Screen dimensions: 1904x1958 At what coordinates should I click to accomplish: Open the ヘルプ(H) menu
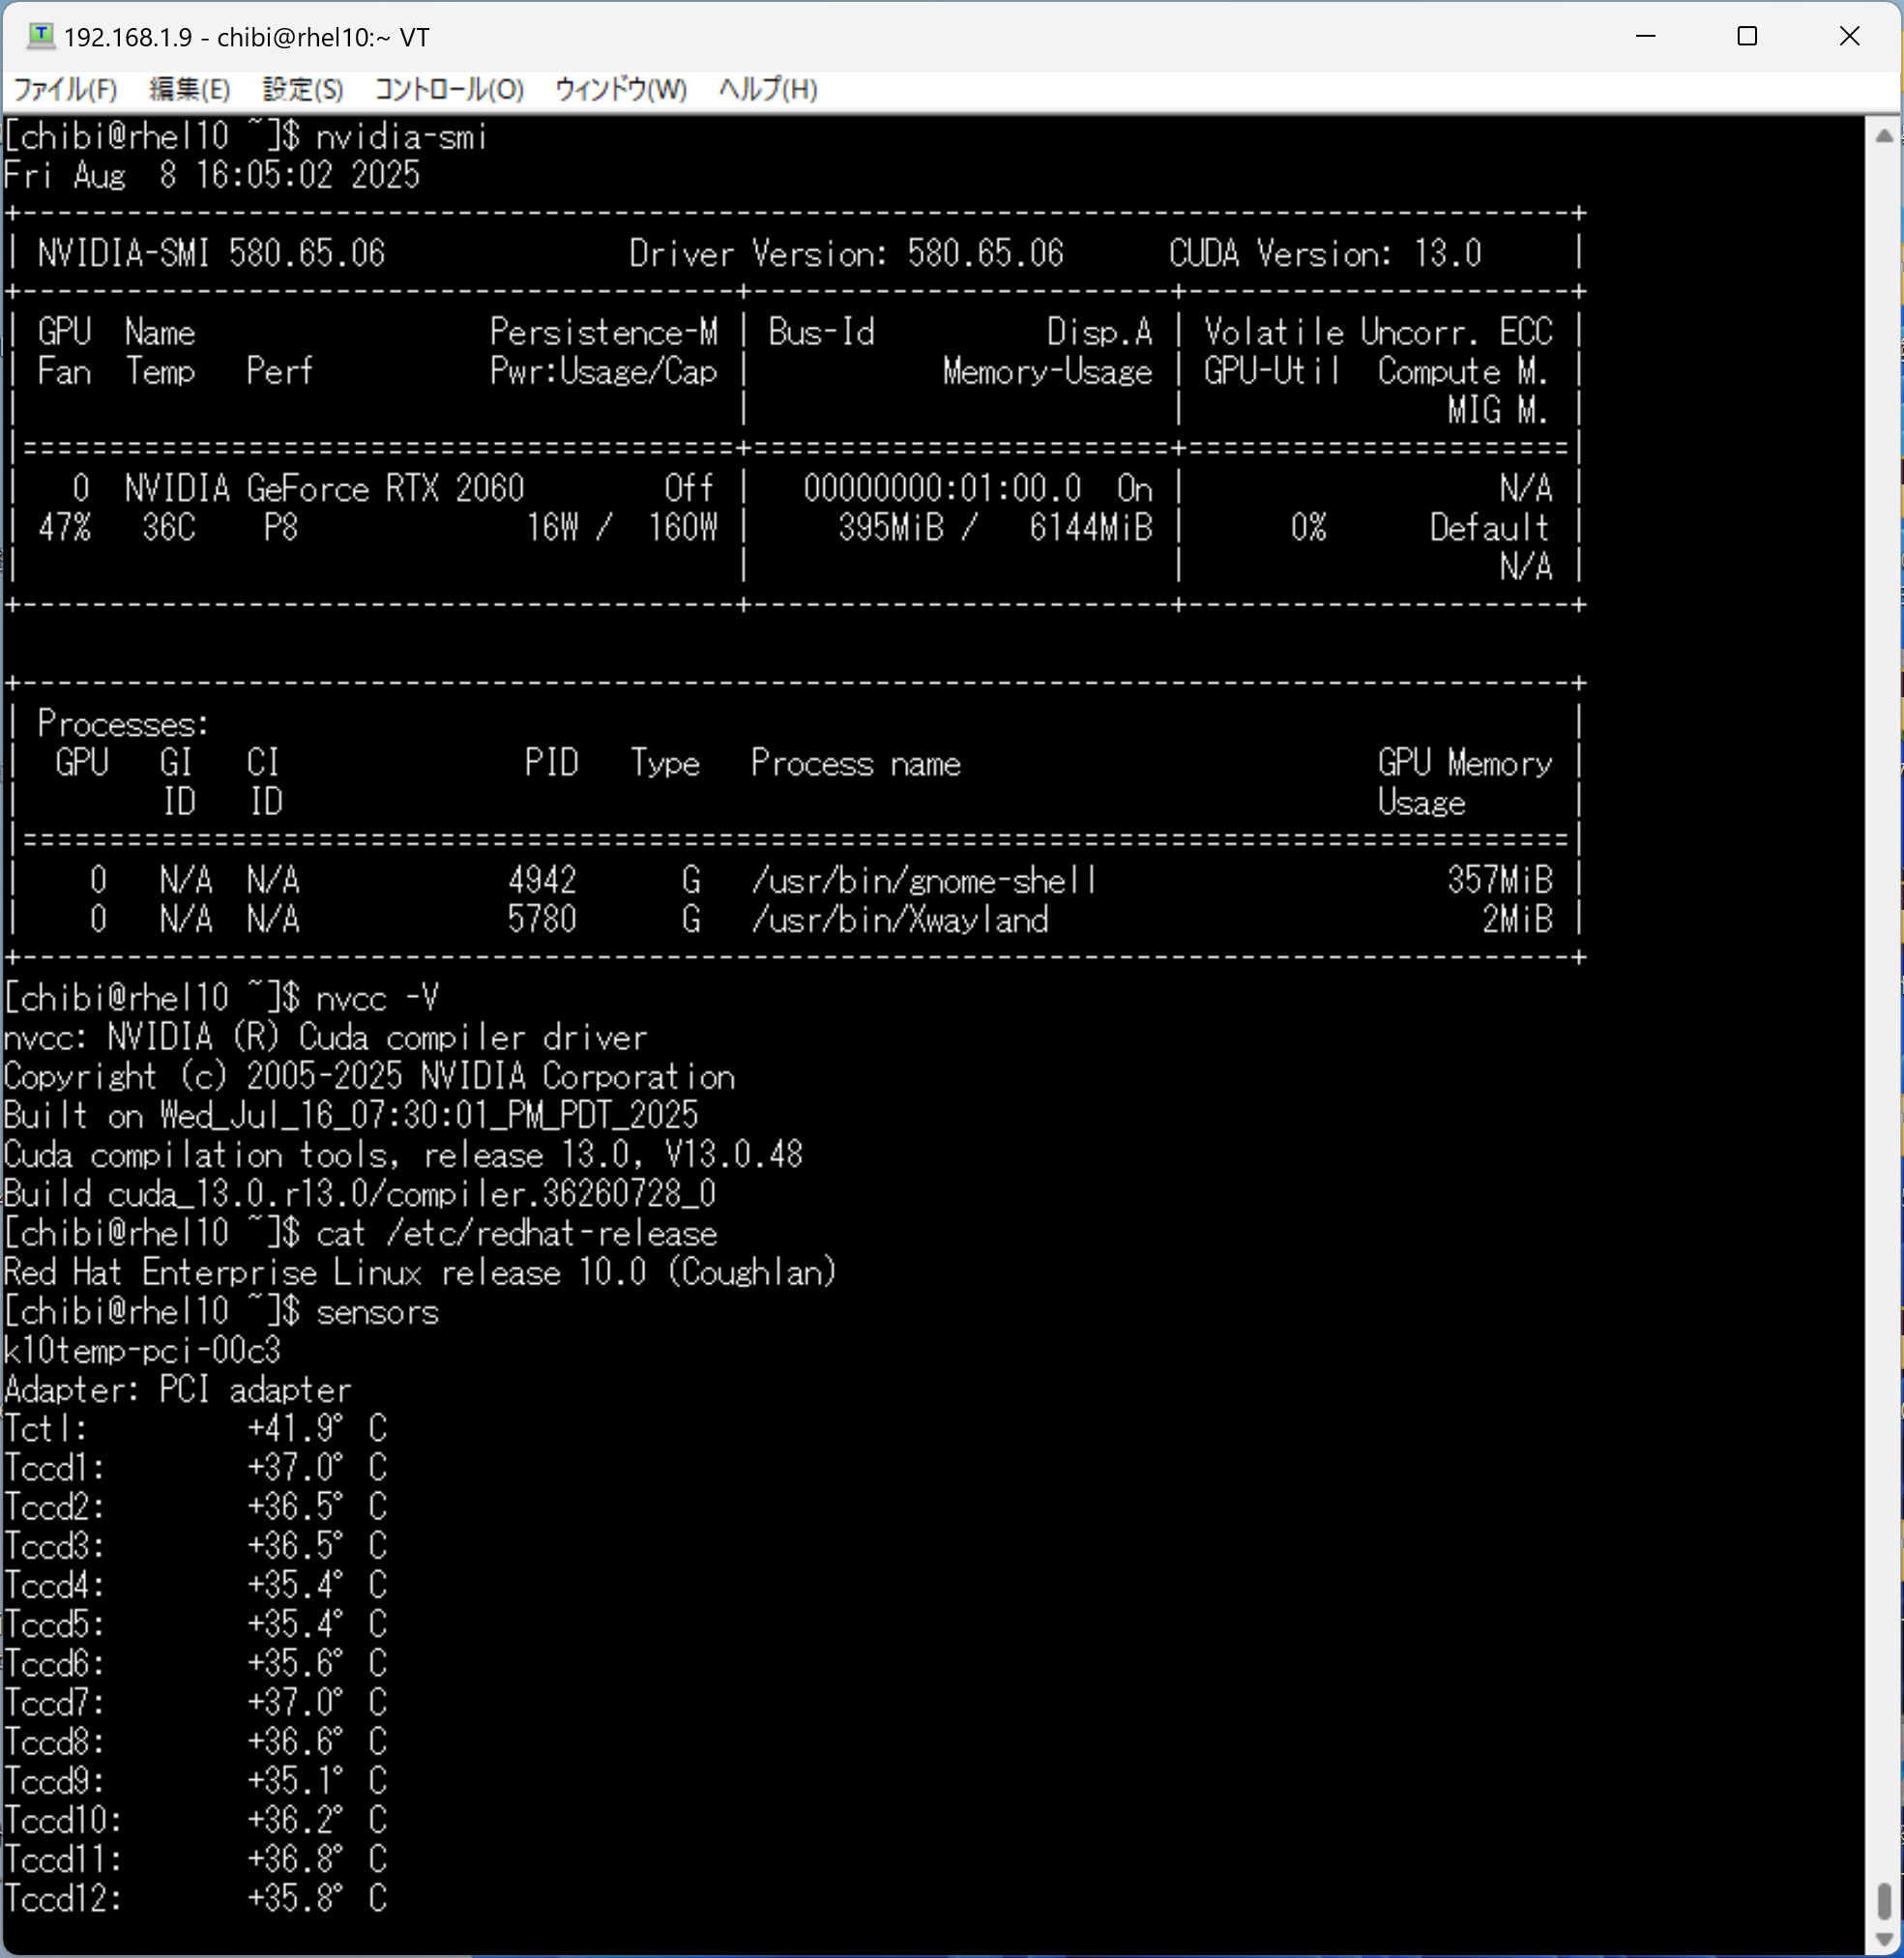767,90
